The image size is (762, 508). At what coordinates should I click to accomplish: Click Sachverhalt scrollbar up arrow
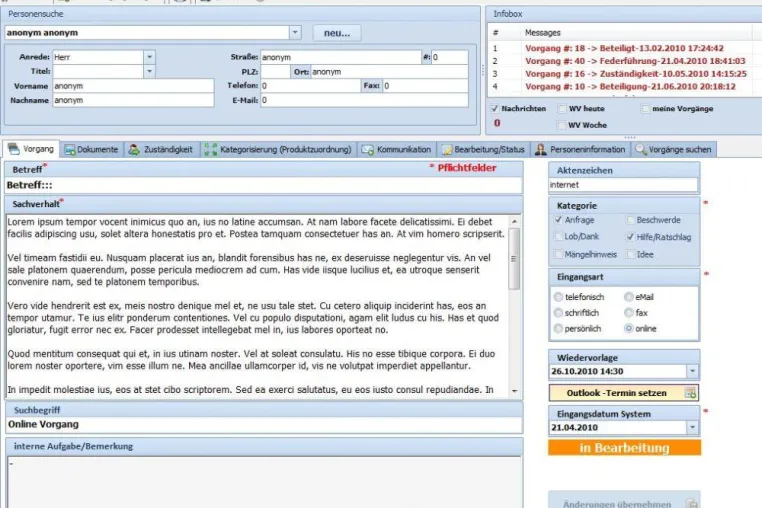[x=514, y=222]
